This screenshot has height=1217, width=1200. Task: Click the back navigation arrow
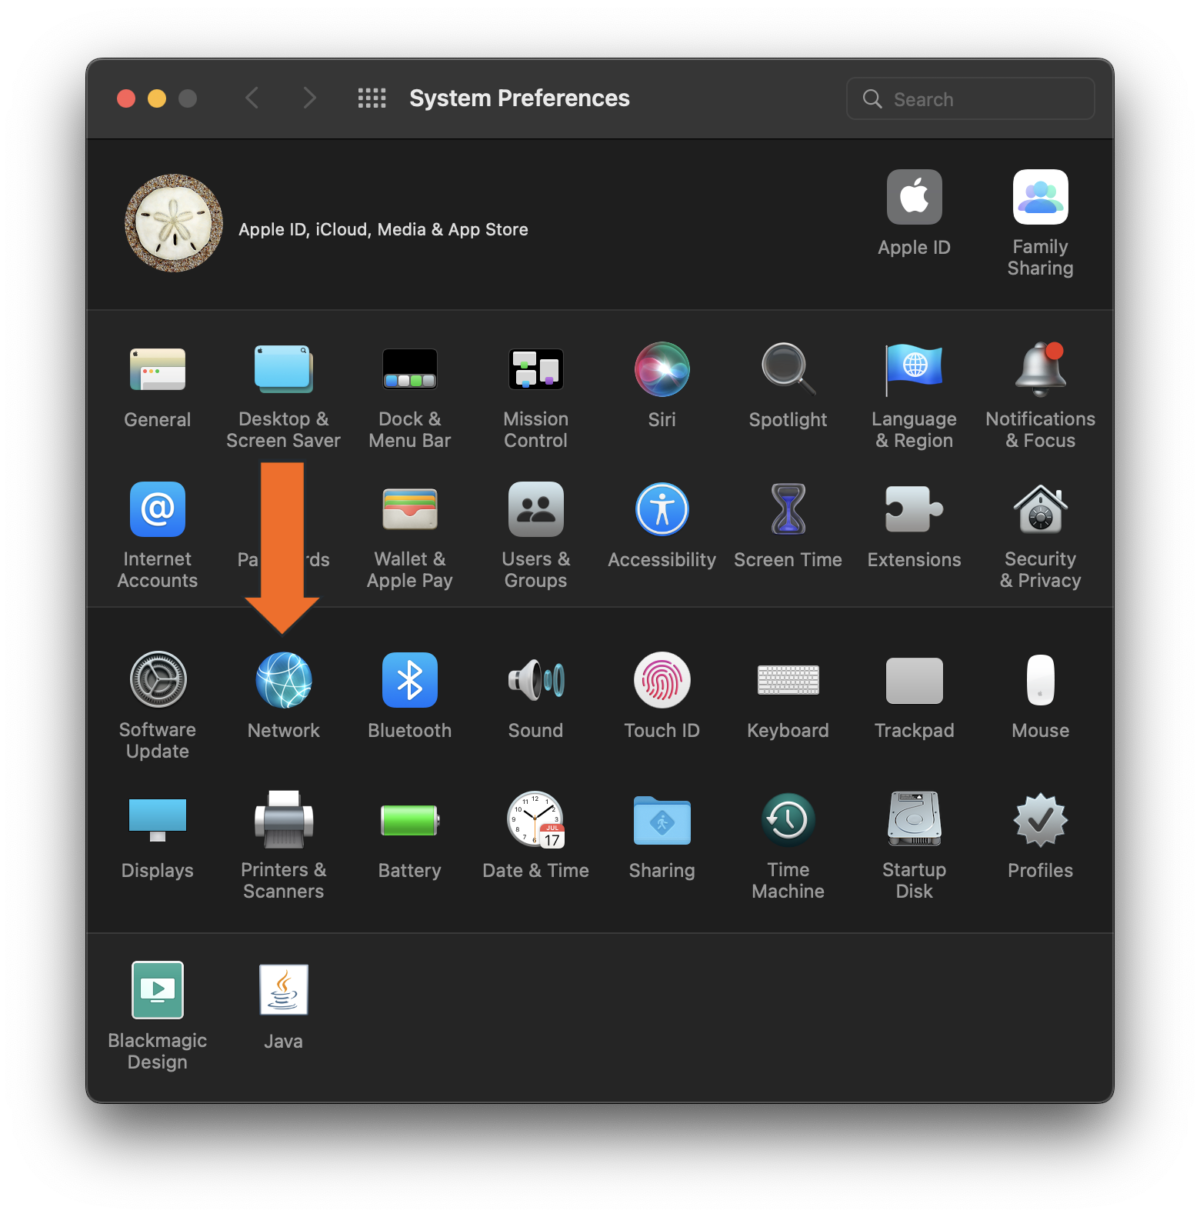(252, 98)
